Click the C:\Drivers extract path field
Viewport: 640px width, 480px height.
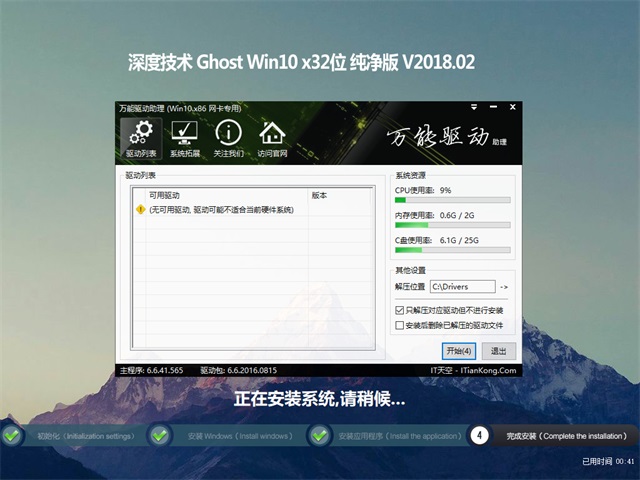click(x=462, y=287)
